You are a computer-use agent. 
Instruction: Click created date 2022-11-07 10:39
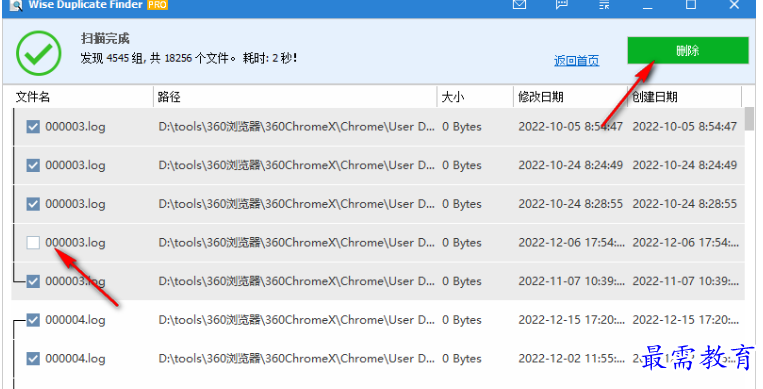pyautogui.click(x=686, y=281)
